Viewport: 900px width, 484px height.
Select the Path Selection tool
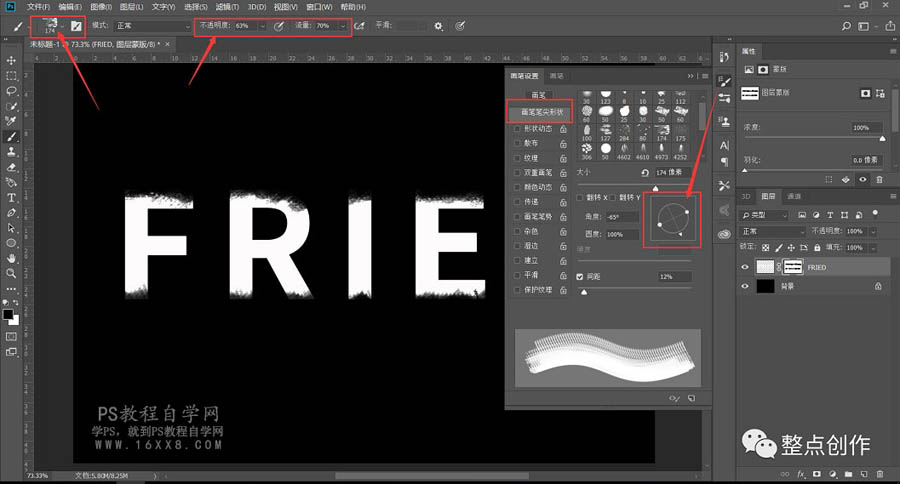click(x=11, y=228)
